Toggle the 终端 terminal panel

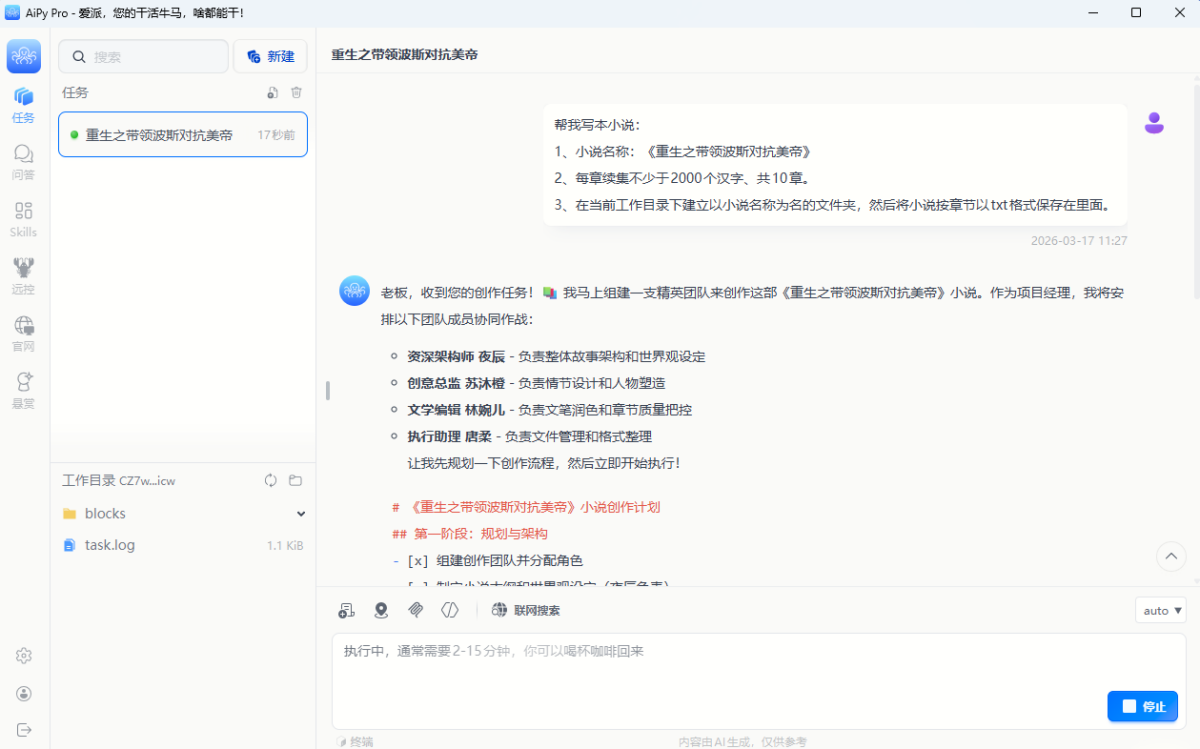click(x=355, y=742)
